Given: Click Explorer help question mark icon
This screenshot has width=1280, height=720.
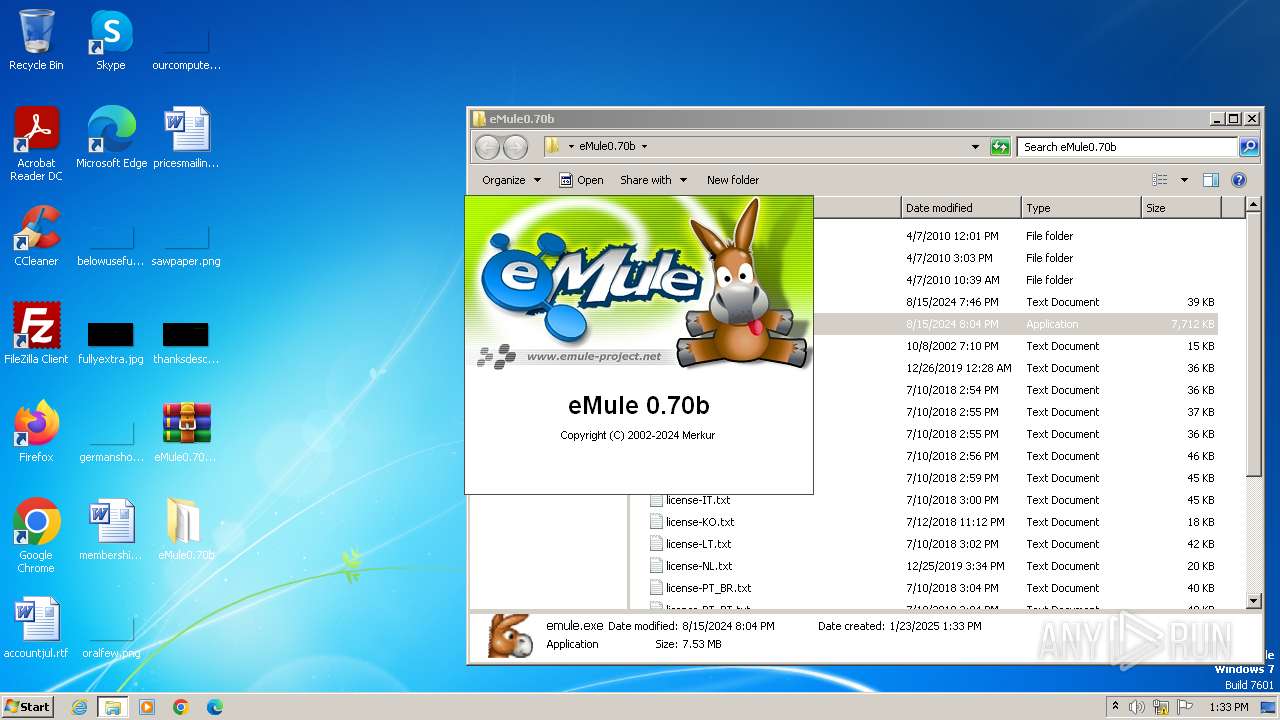Looking at the screenshot, I should point(1239,180).
